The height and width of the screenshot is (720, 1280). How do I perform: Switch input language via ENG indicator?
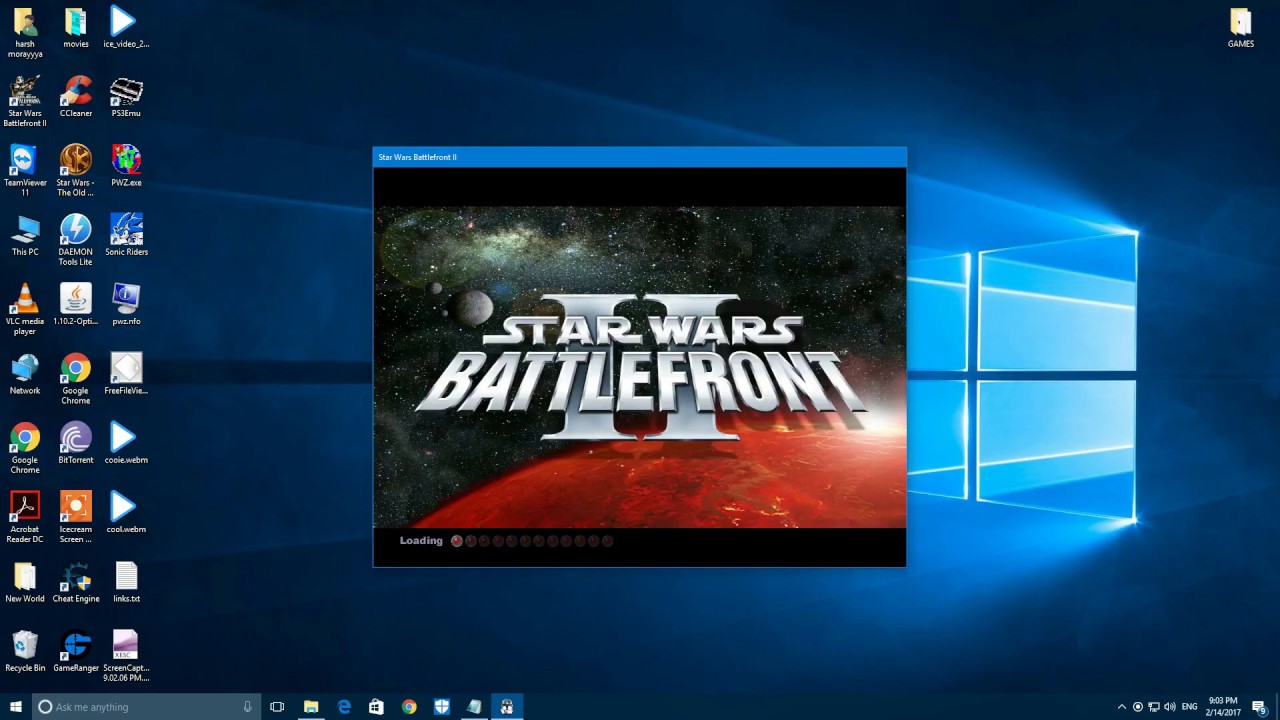1190,707
